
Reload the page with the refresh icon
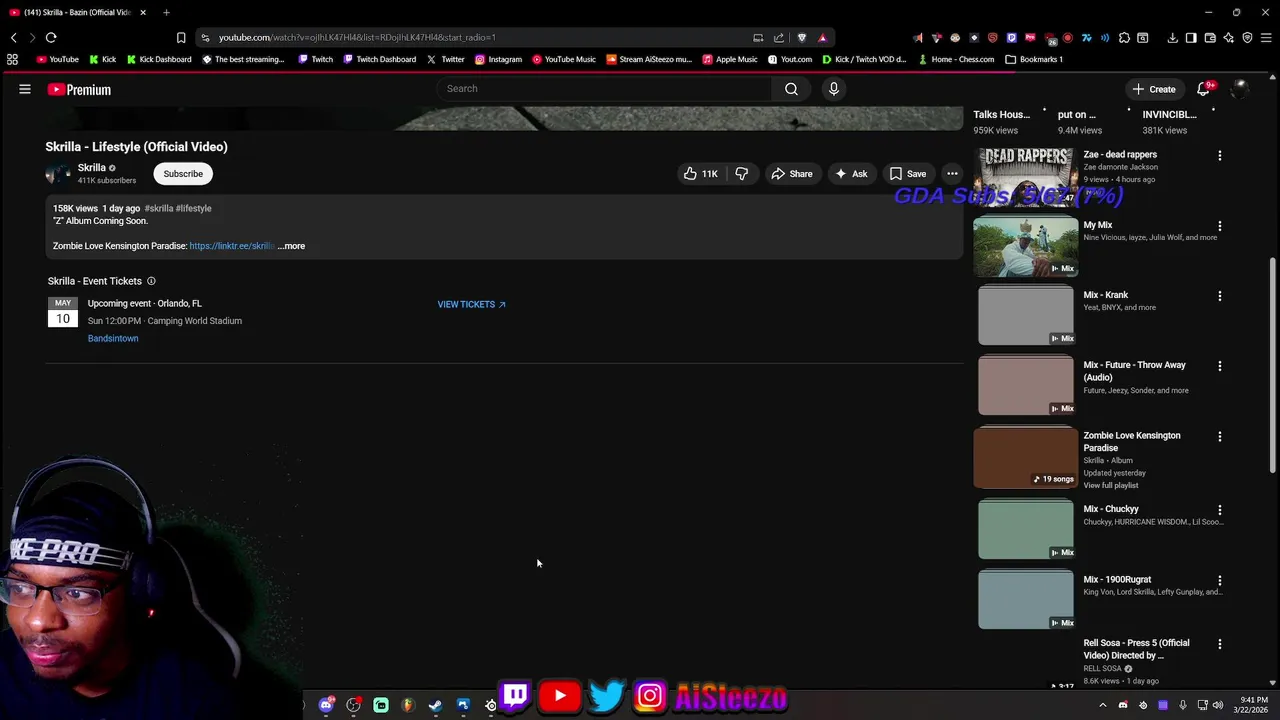click(x=51, y=38)
